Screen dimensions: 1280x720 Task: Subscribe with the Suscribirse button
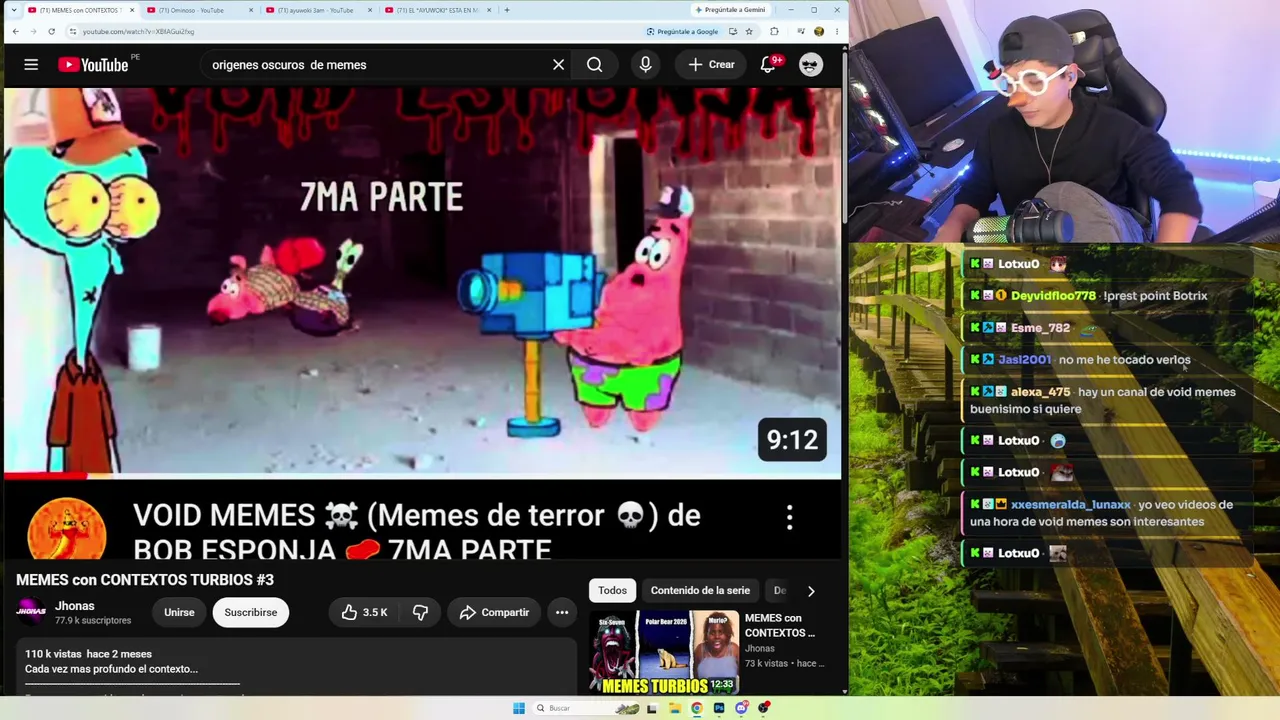pyautogui.click(x=251, y=612)
